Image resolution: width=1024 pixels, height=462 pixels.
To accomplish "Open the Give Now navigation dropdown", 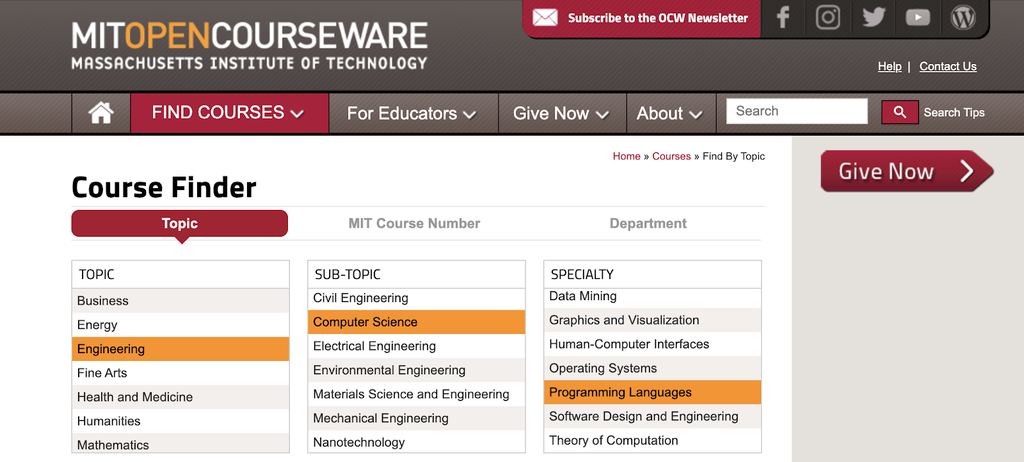I will click(561, 113).
